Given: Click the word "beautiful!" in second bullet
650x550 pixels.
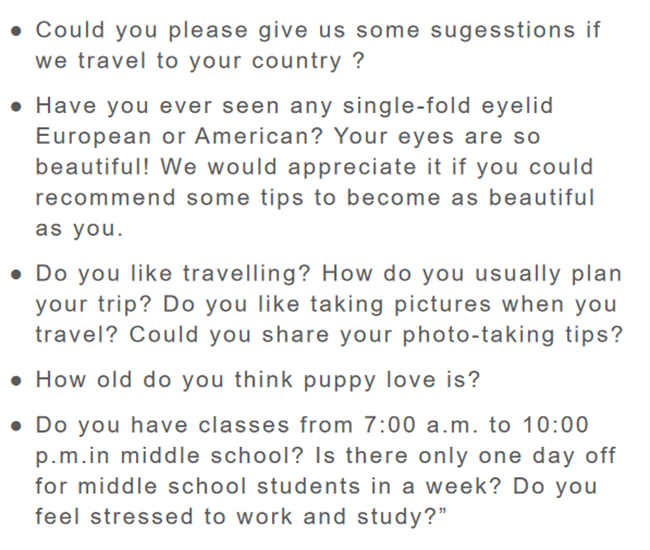Looking at the screenshot, I should 93,167.
